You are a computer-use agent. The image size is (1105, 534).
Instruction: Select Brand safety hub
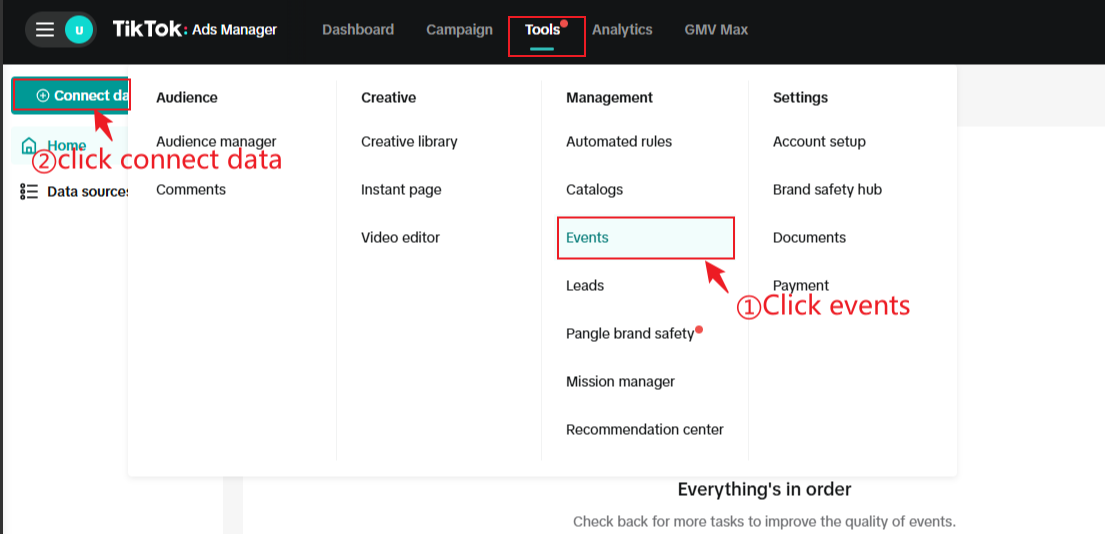827,190
